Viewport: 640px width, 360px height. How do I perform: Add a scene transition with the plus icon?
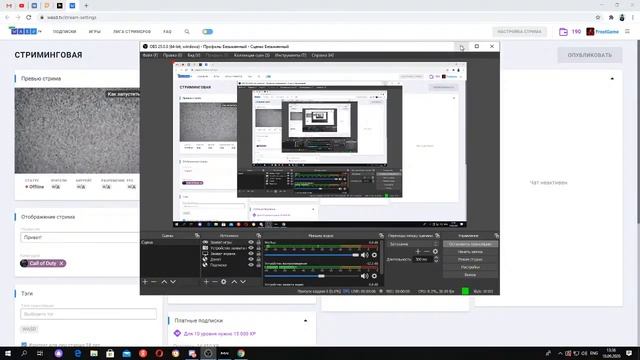pyautogui.click(x=418, y=251)
